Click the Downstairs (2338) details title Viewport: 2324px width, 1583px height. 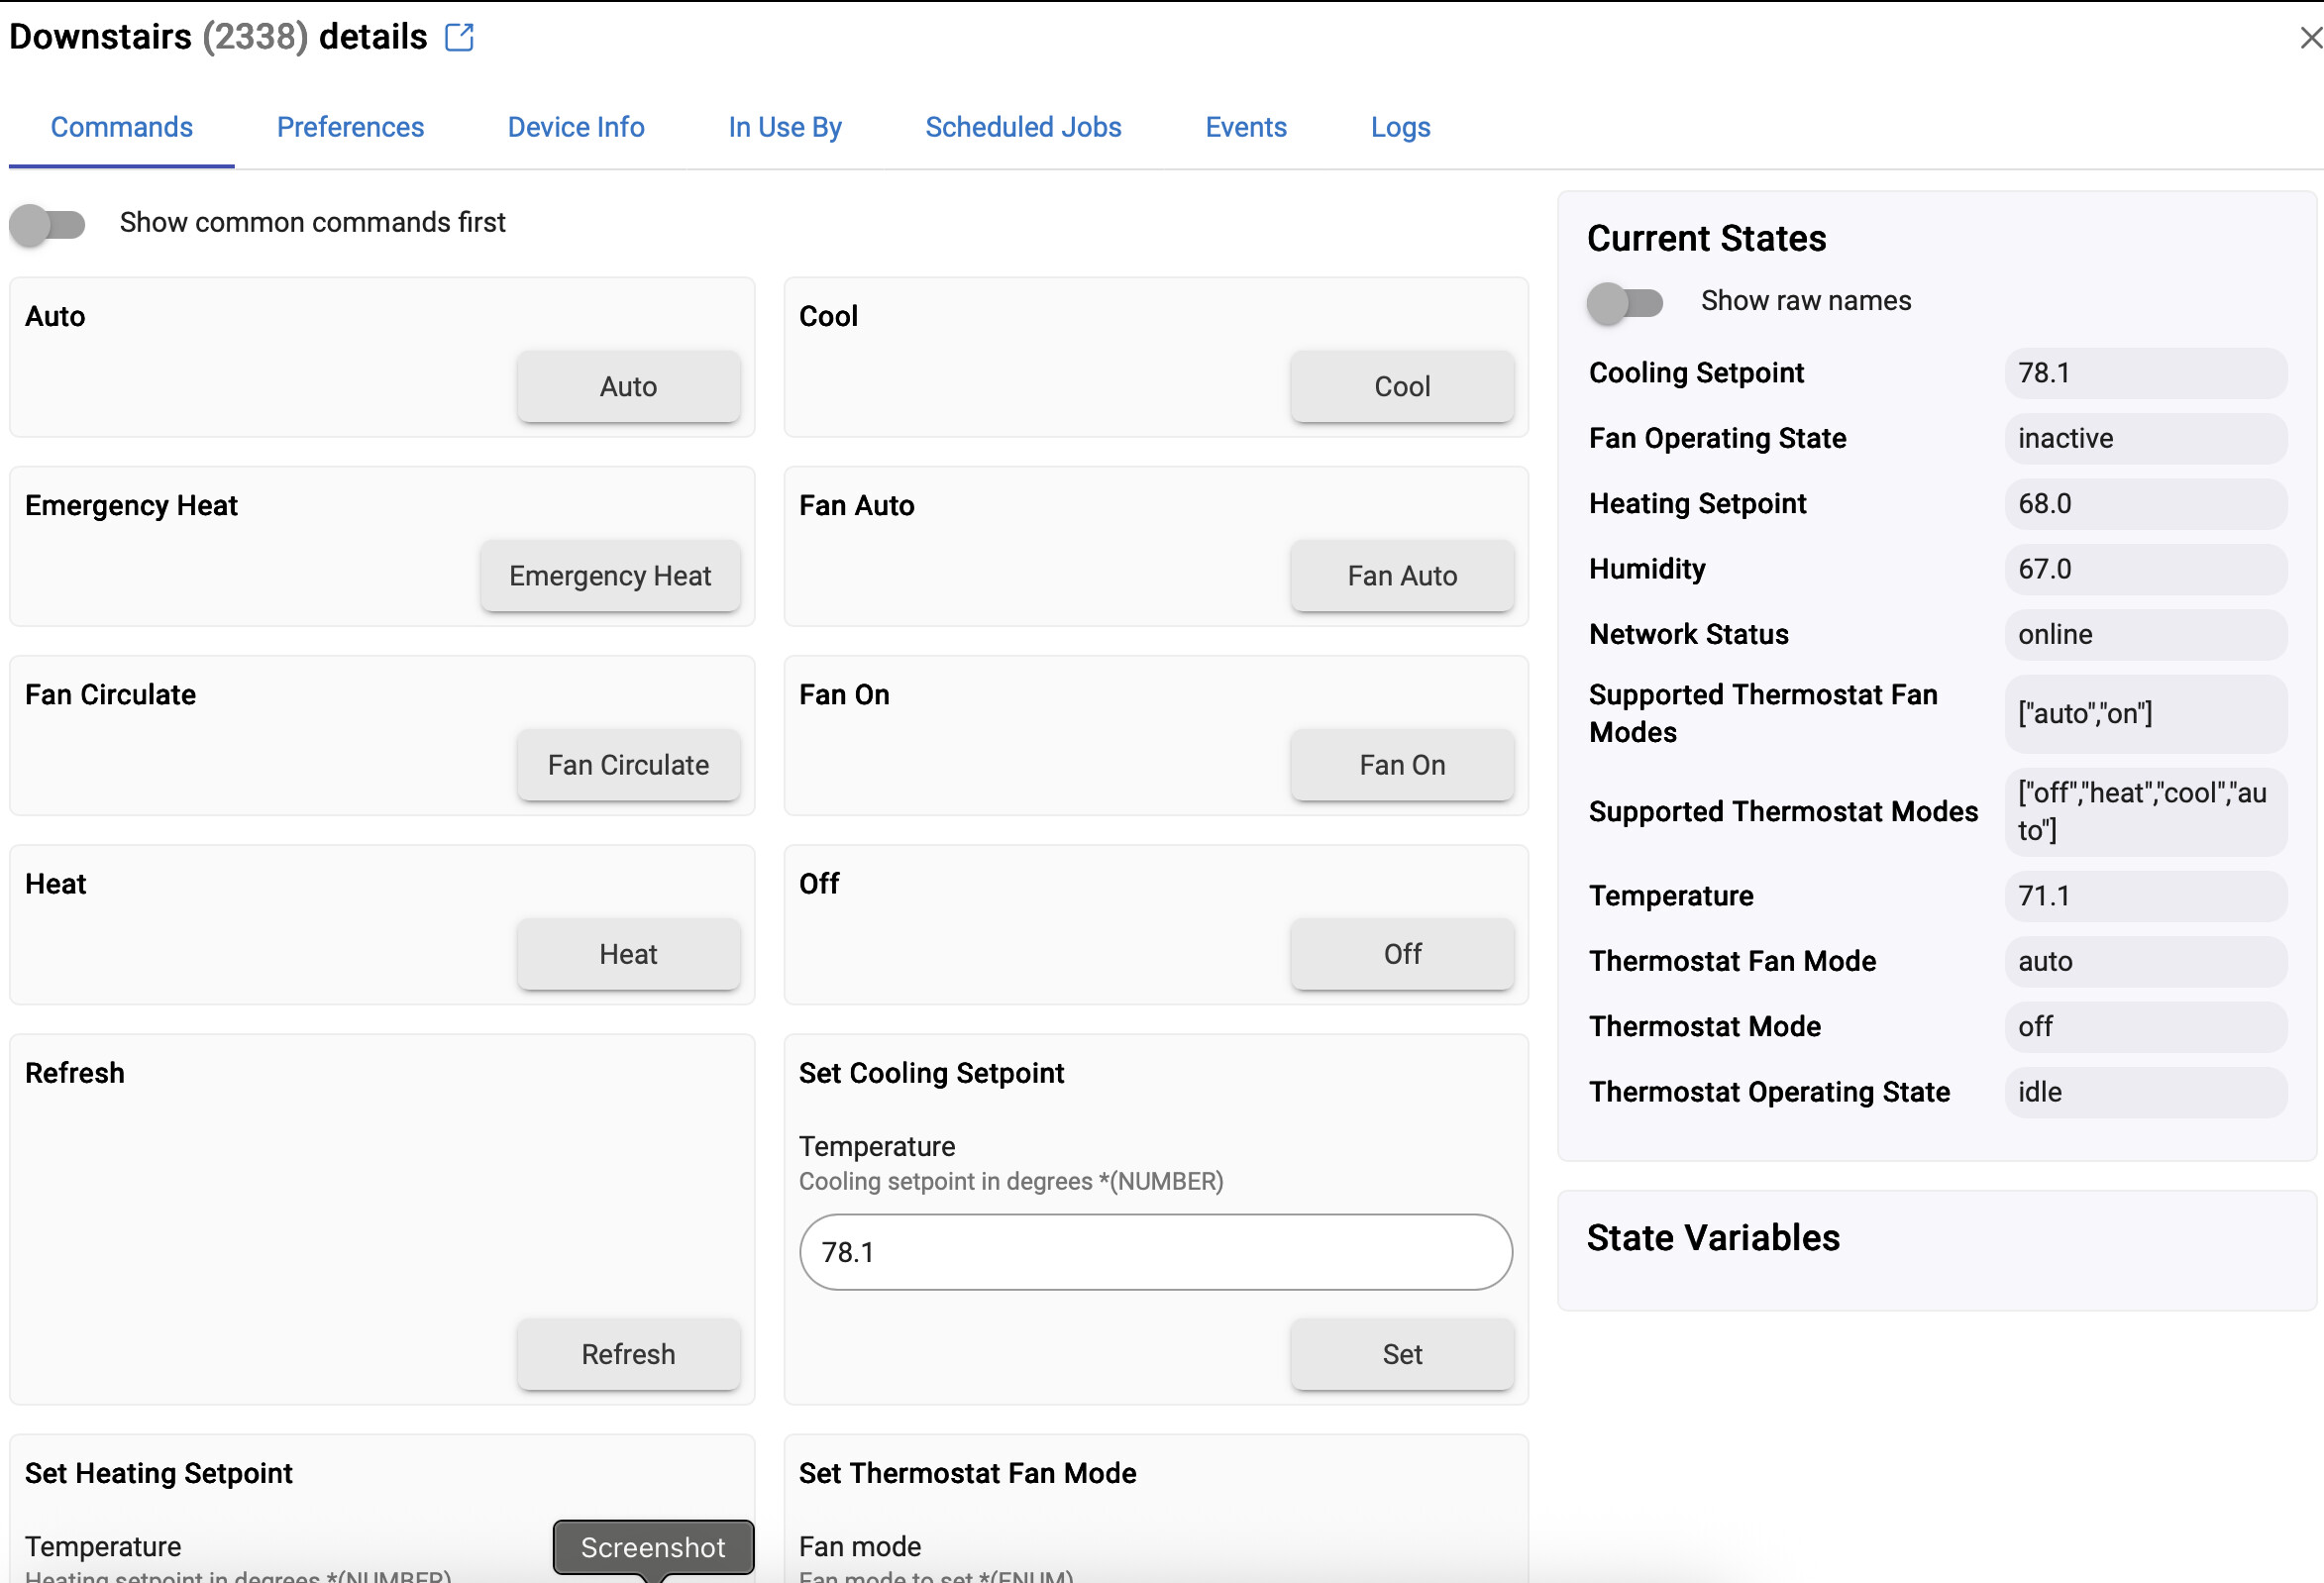coord(218,37)
